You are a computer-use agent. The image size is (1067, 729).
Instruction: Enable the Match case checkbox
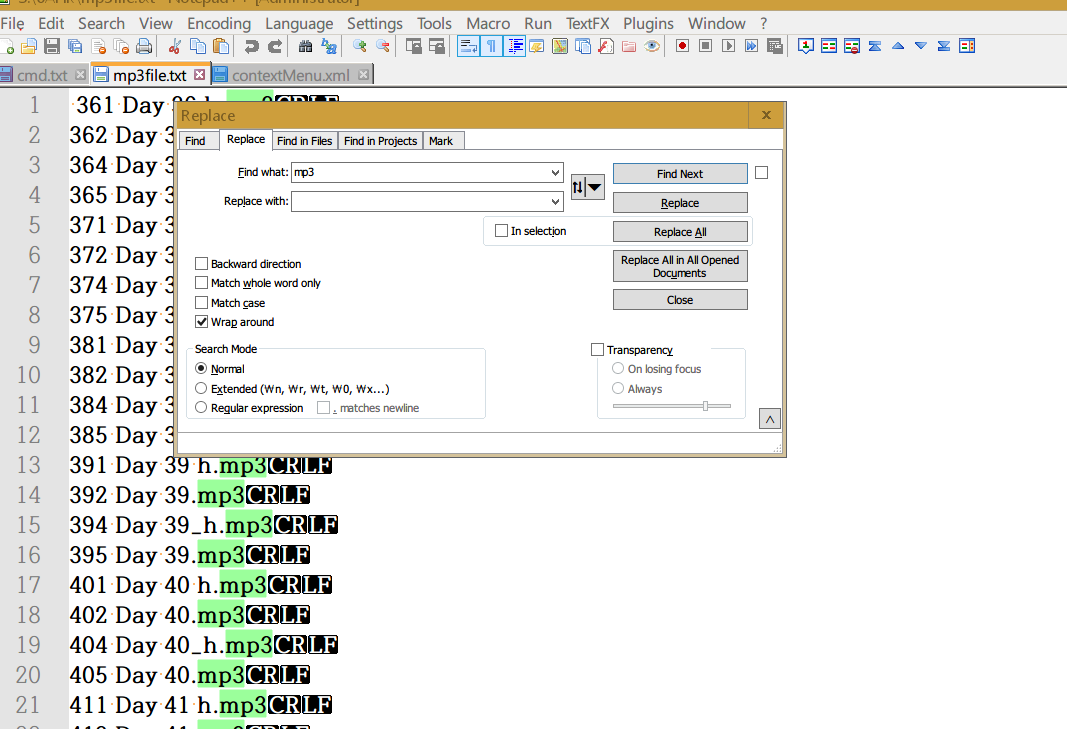coord(201,302)
